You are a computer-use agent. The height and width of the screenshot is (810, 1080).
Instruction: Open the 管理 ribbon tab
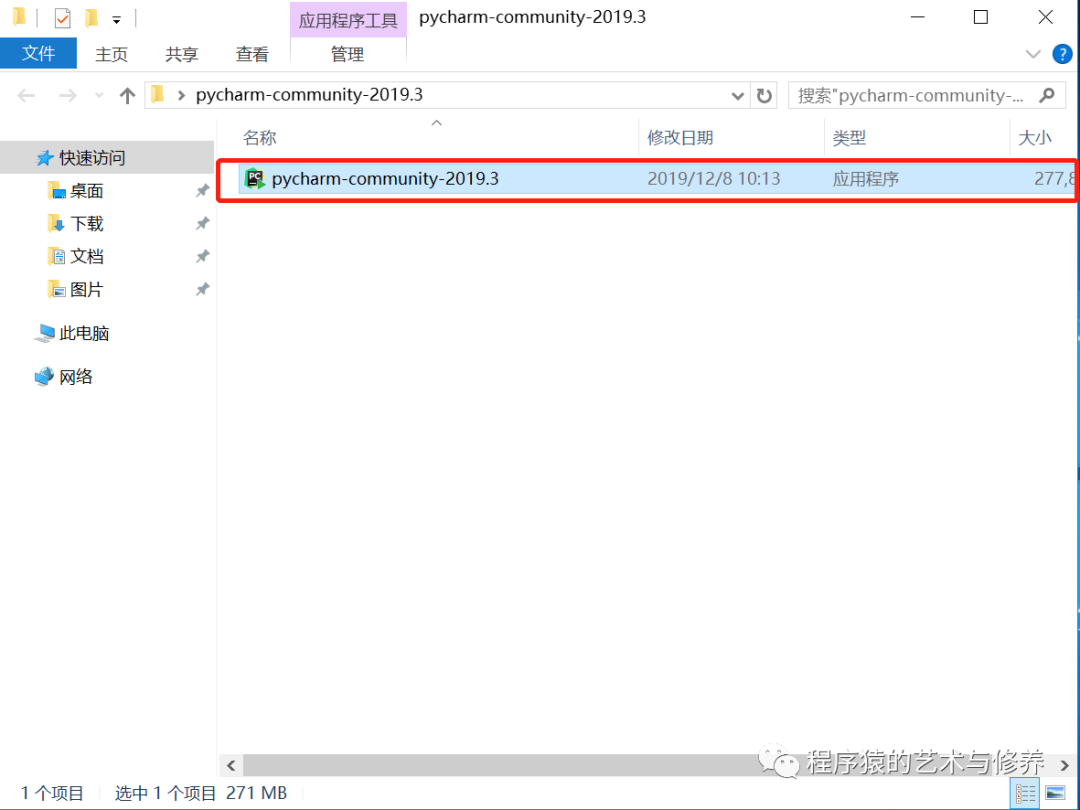[348, 54]
